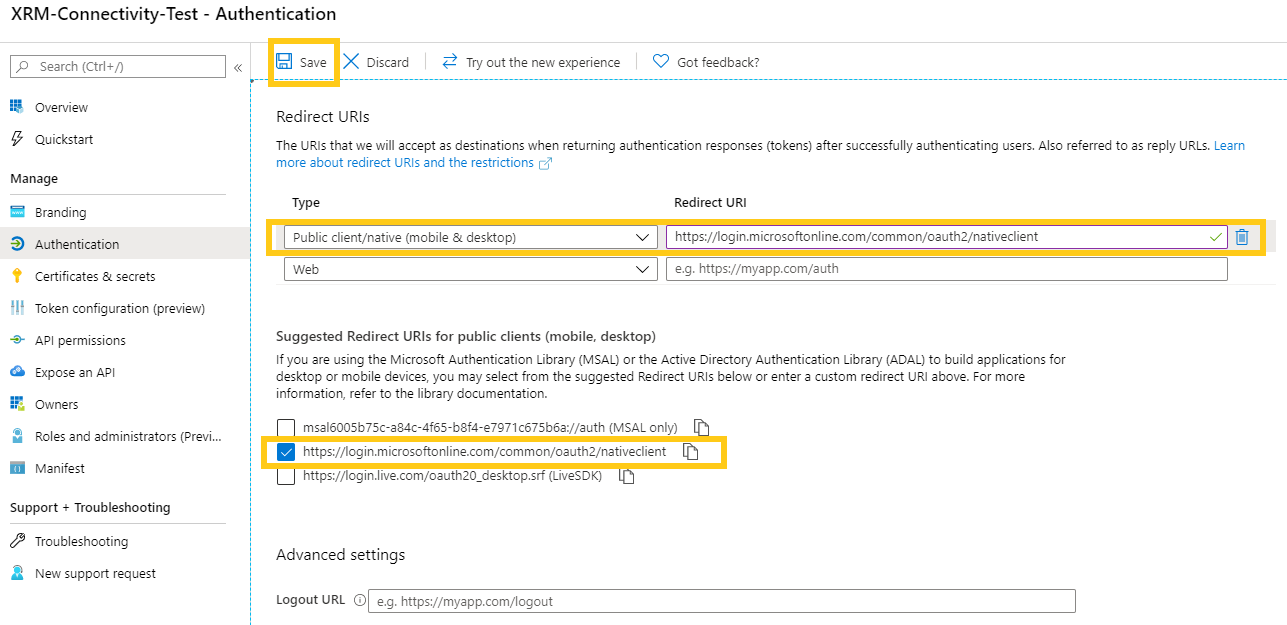This screenshot has height=625, width=1287.
Task: Click the Roles and administrators icon
Action: pyautogui.click(x=17, y=436)
